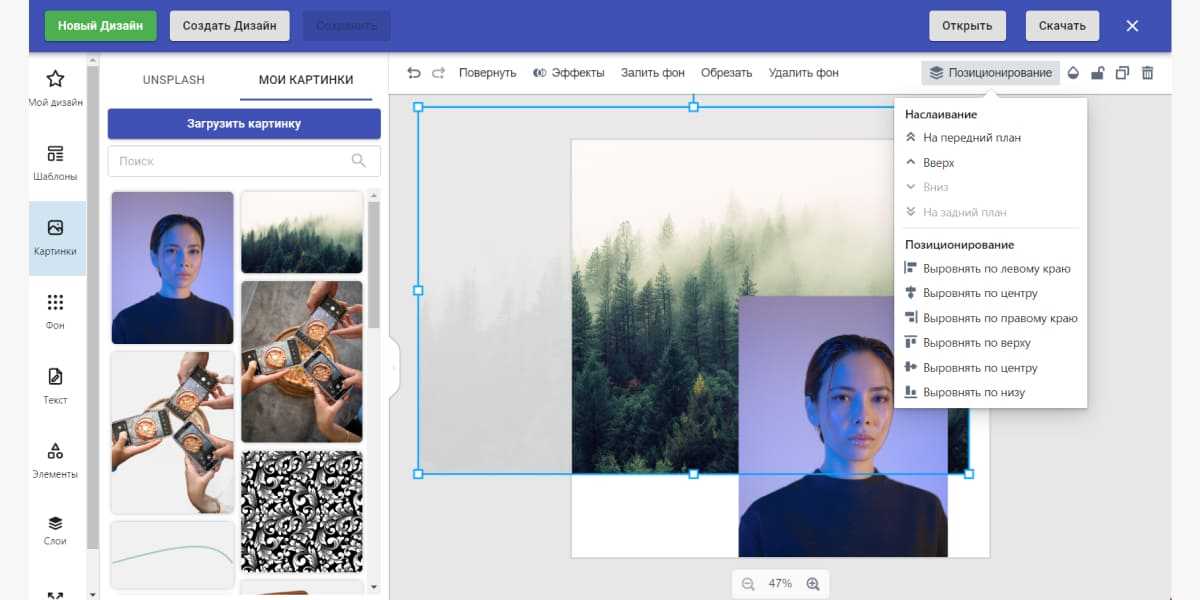1200x600 pixels.
Task: Click the undo arrow icon
Action: click(414, 73)
